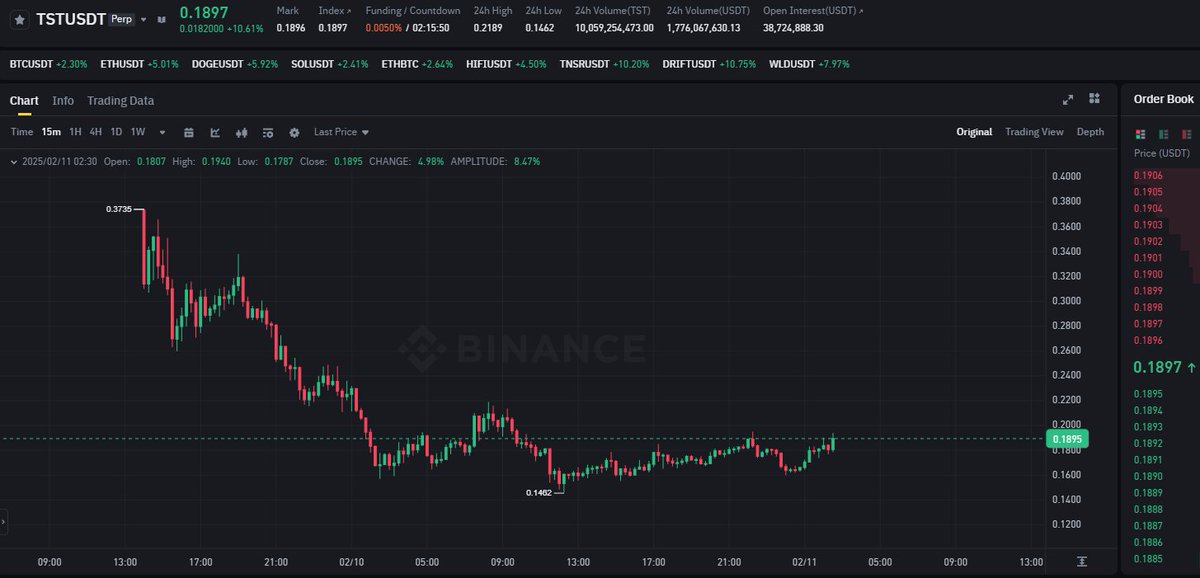Click bid price 0.1885 in order book

(1148, 559)
